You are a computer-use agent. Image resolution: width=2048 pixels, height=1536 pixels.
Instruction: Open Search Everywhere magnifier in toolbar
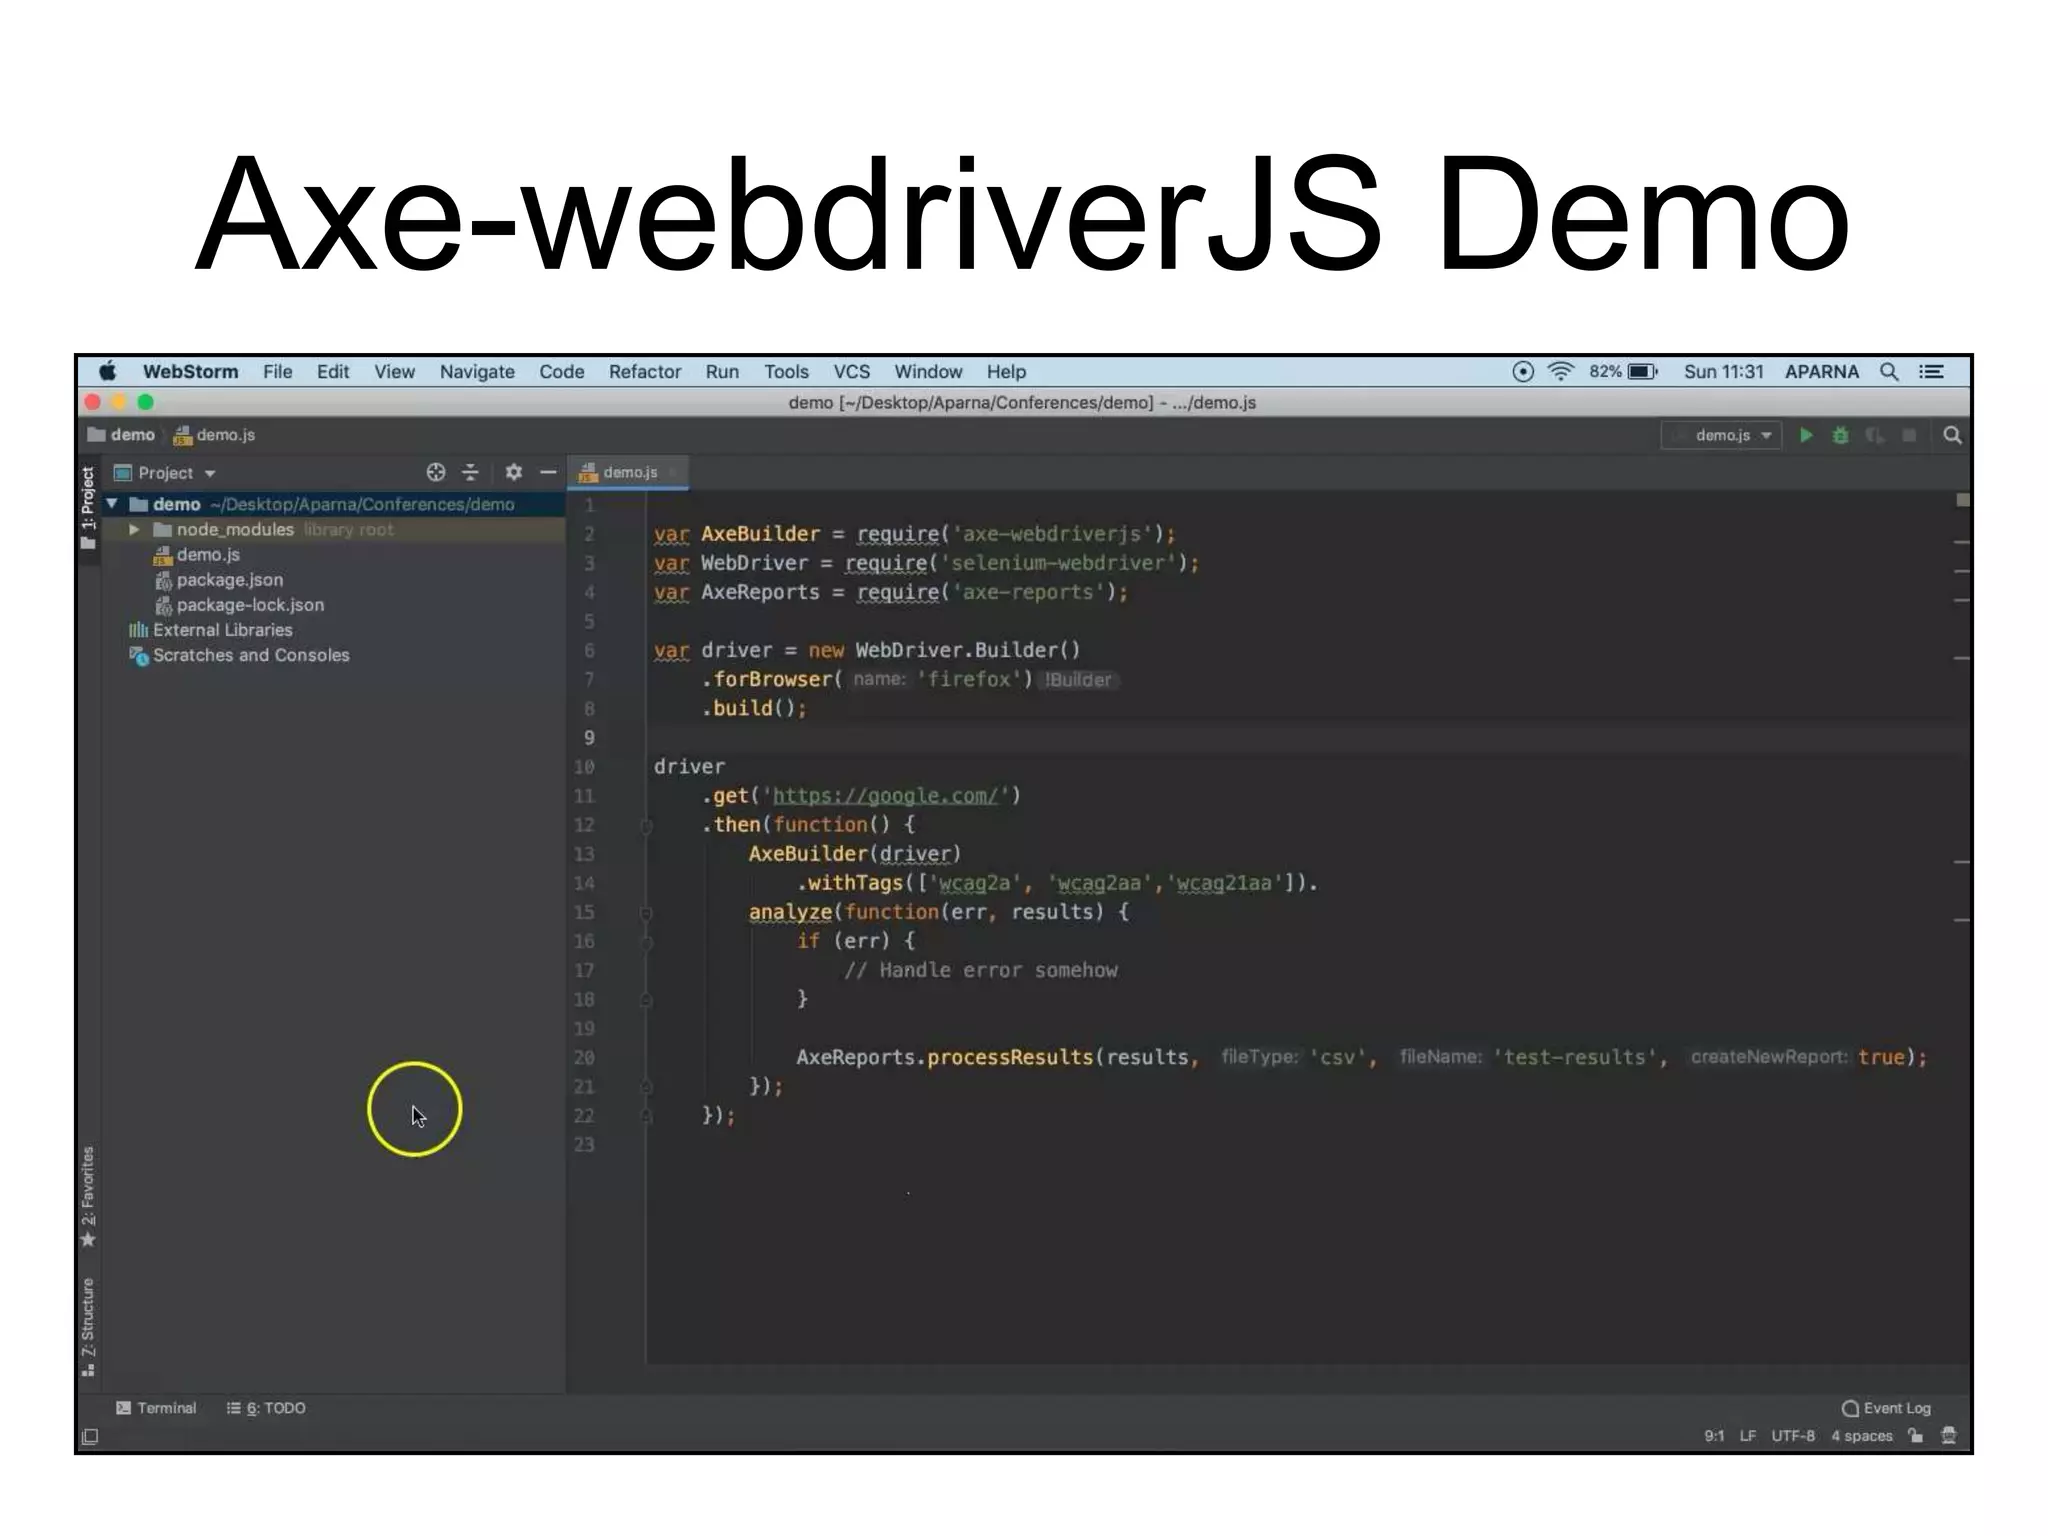click(1951, 435)
